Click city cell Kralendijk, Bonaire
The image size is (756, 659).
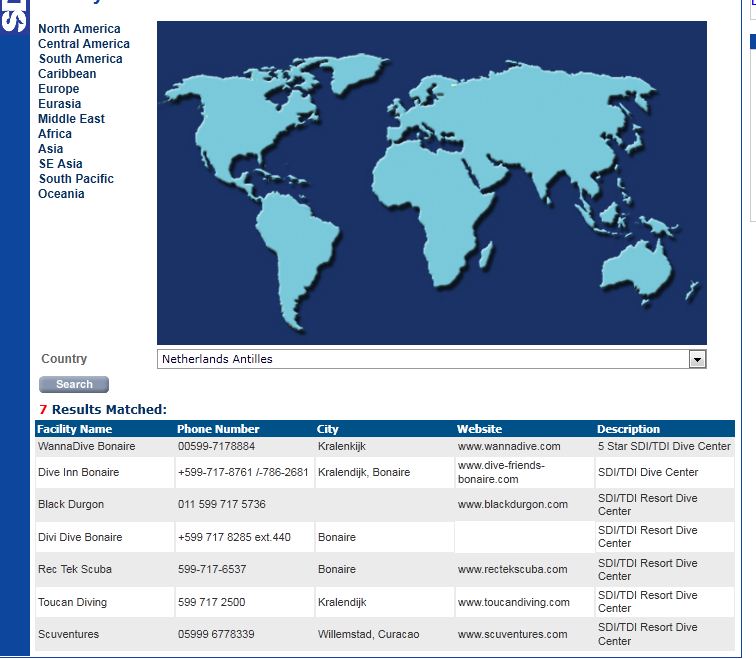[364, 472]
